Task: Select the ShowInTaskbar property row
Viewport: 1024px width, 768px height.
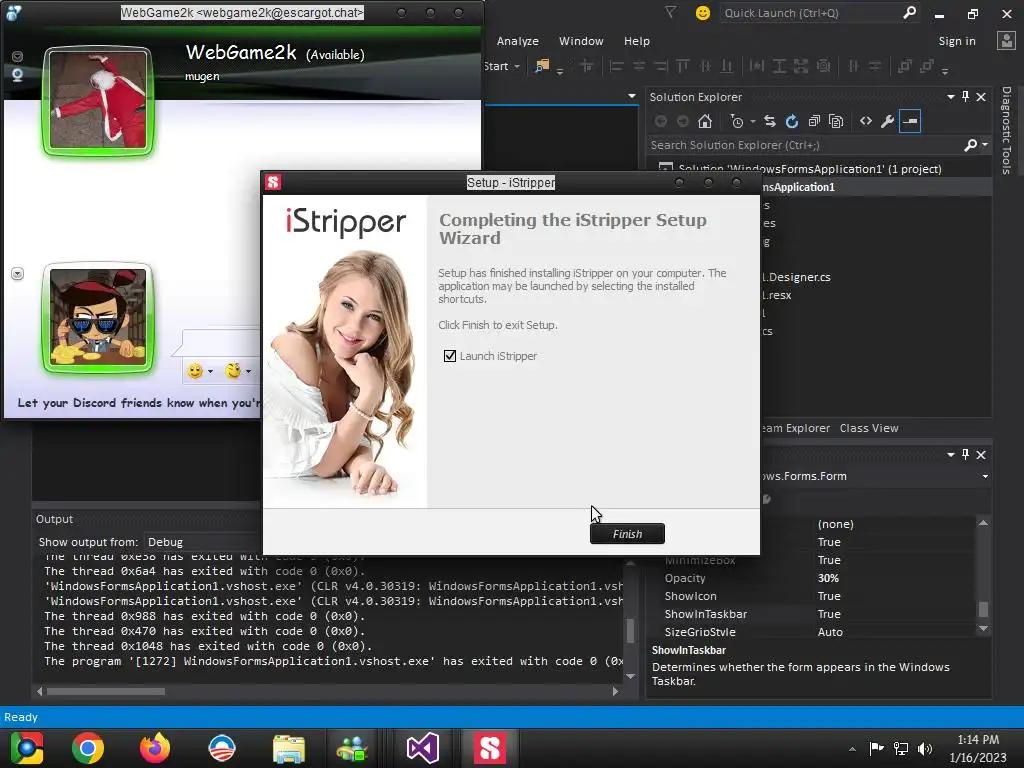Action: (x=813, y=614)
